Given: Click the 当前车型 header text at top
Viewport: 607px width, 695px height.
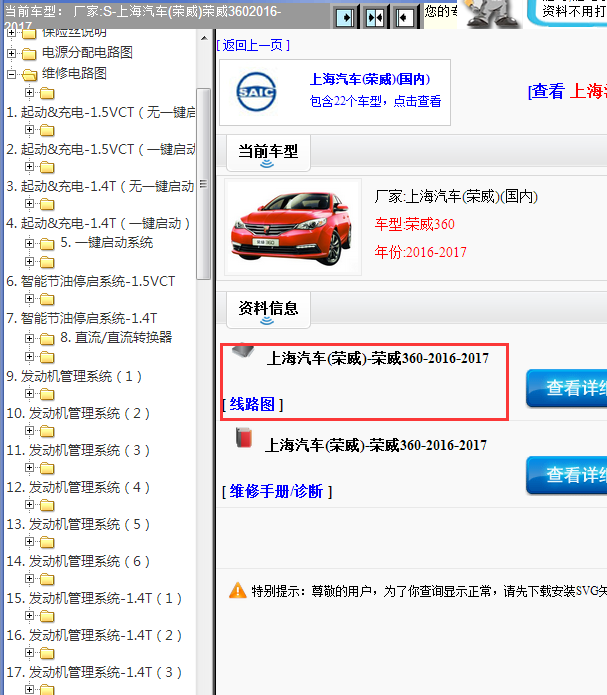Looking at the screenshot, I should [142, 16].
